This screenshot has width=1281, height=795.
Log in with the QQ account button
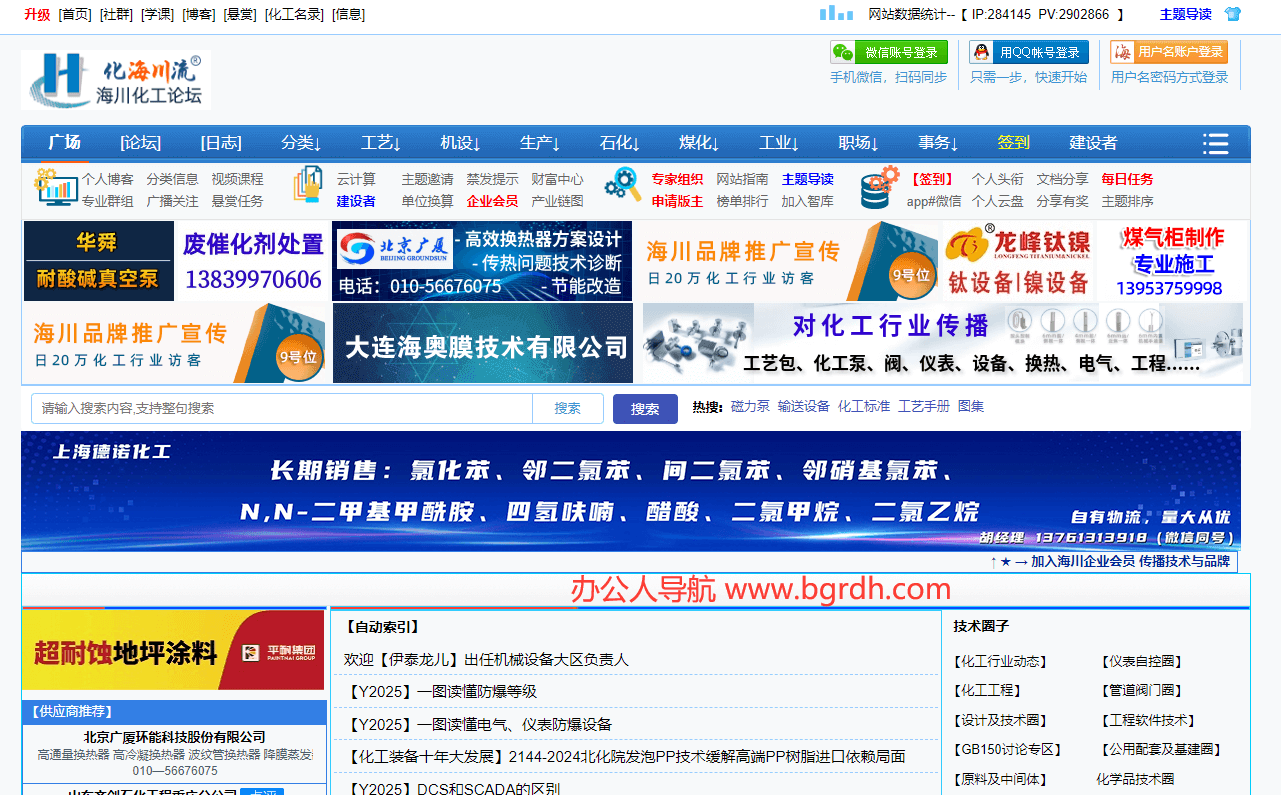(1028, 52)
